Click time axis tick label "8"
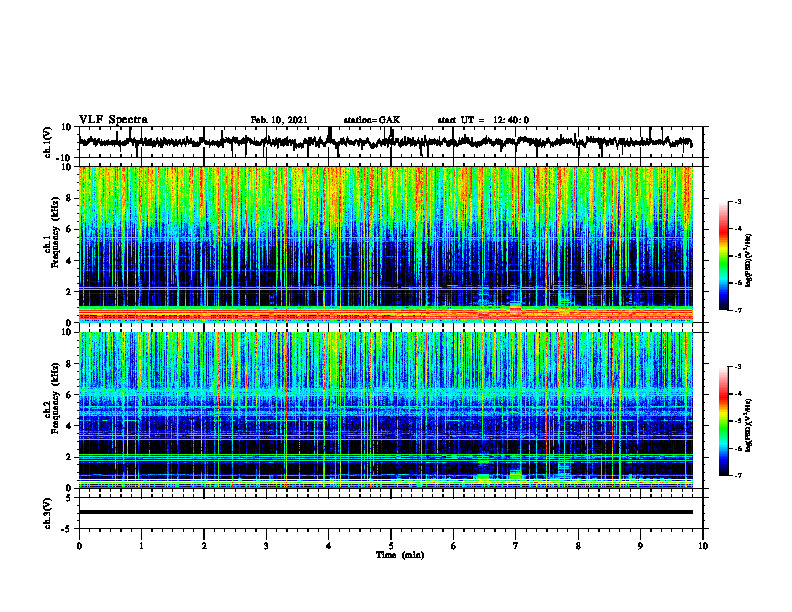The image size is (792, 612). (x=578, y=546)
